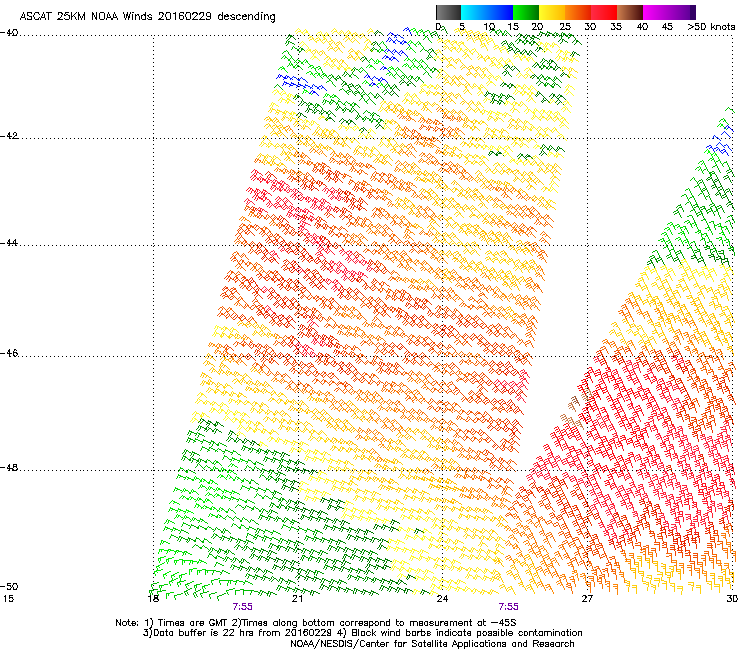Click the -44 latitude axis label
This screenshot has height=650, width=740.
tap(9, 243)
